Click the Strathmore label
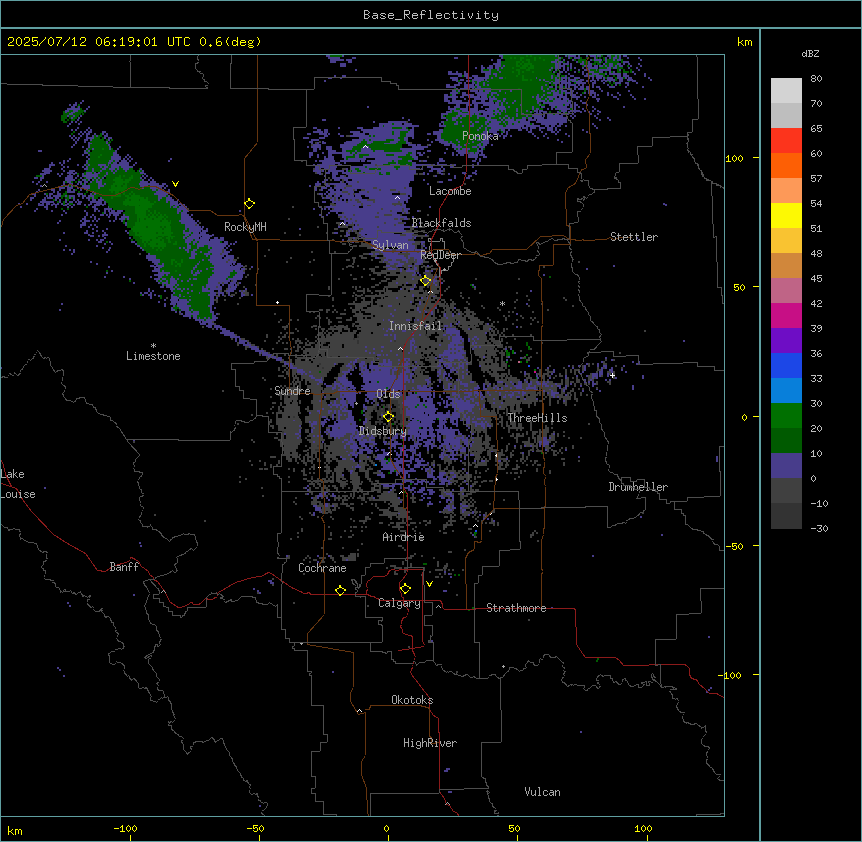 [x=516, y=608]
